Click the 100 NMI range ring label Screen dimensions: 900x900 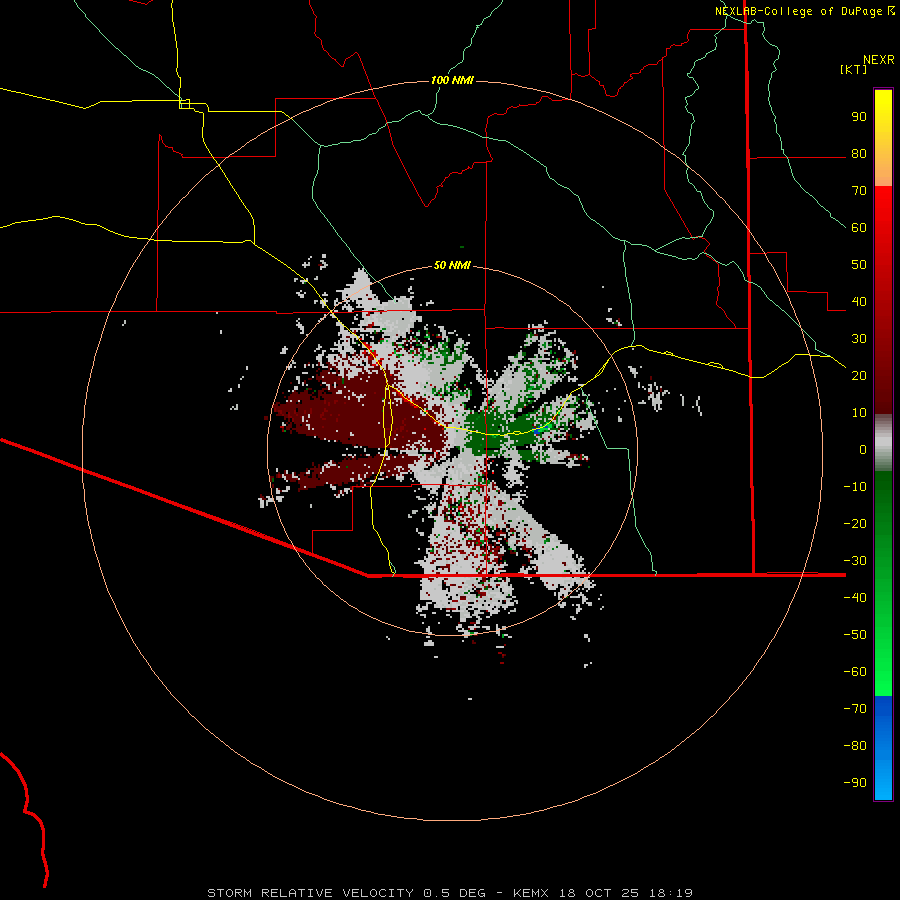tap(452, 80)
